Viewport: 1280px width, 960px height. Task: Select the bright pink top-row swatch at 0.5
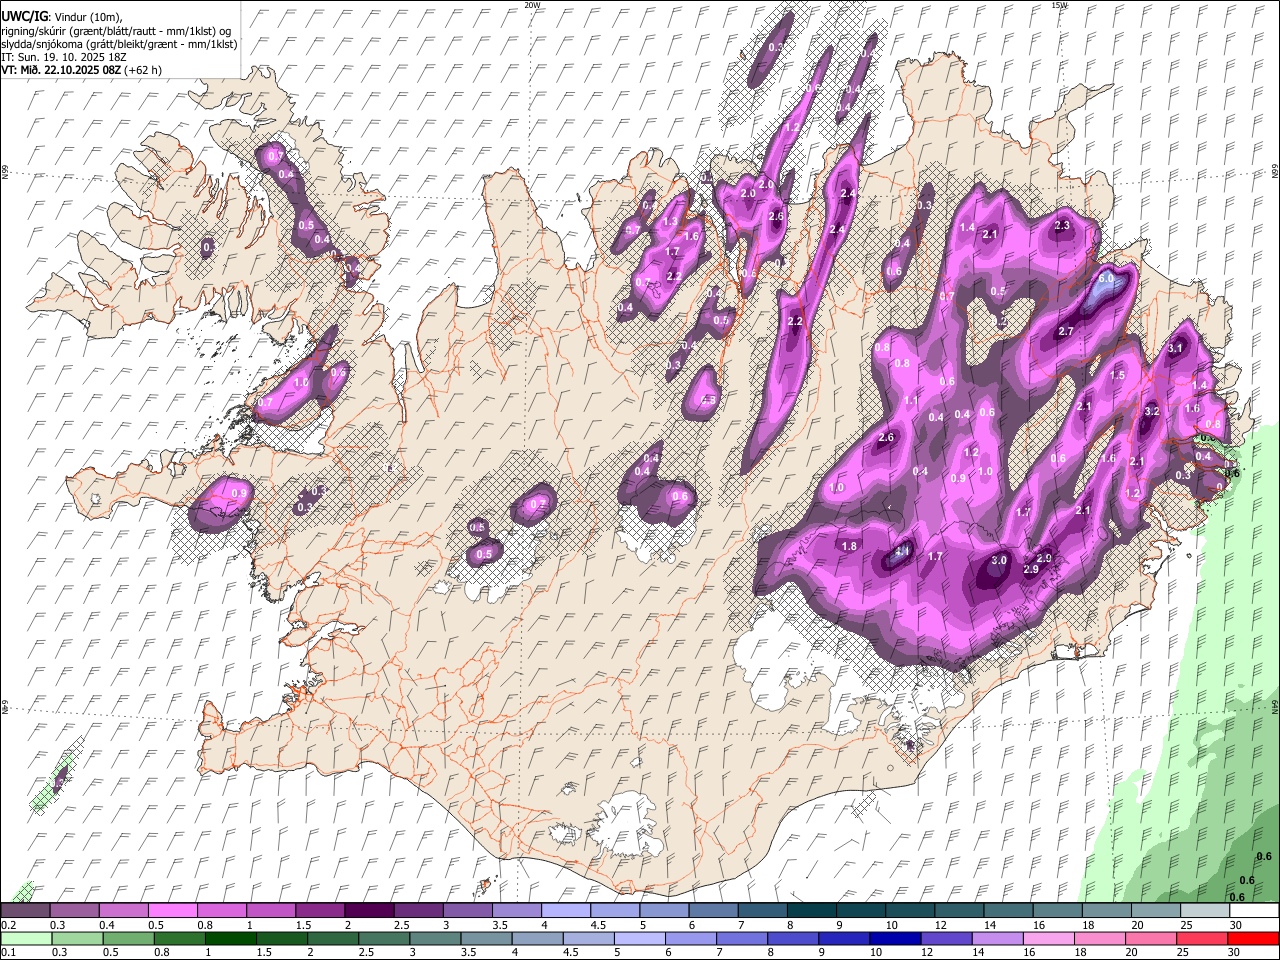point(172,910)
